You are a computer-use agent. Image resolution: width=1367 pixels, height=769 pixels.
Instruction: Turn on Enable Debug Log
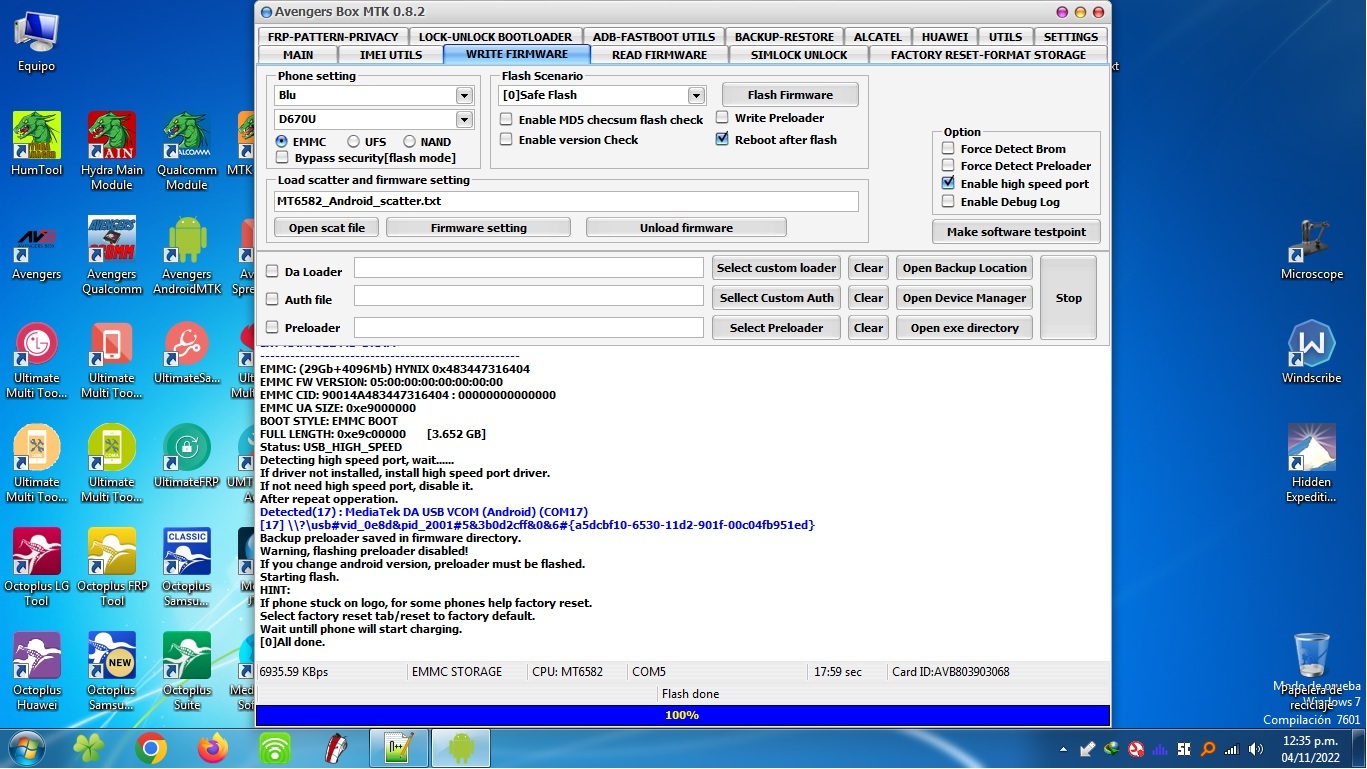(948, 202)
